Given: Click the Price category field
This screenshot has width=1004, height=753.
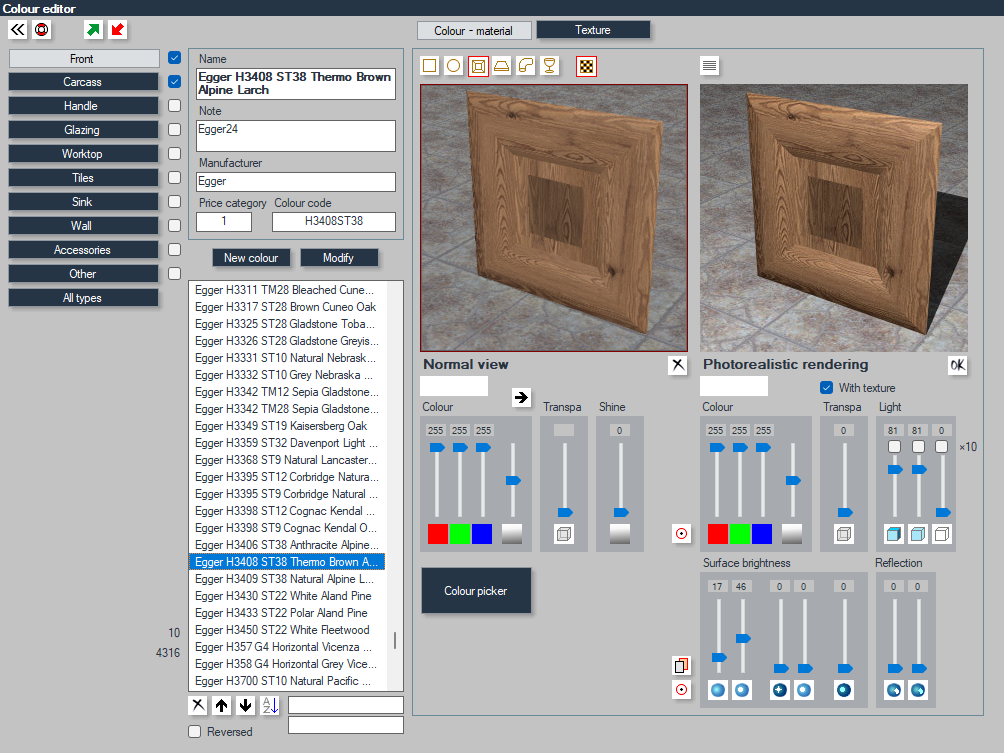Looking at the screenshot, I should click(223, 222).
